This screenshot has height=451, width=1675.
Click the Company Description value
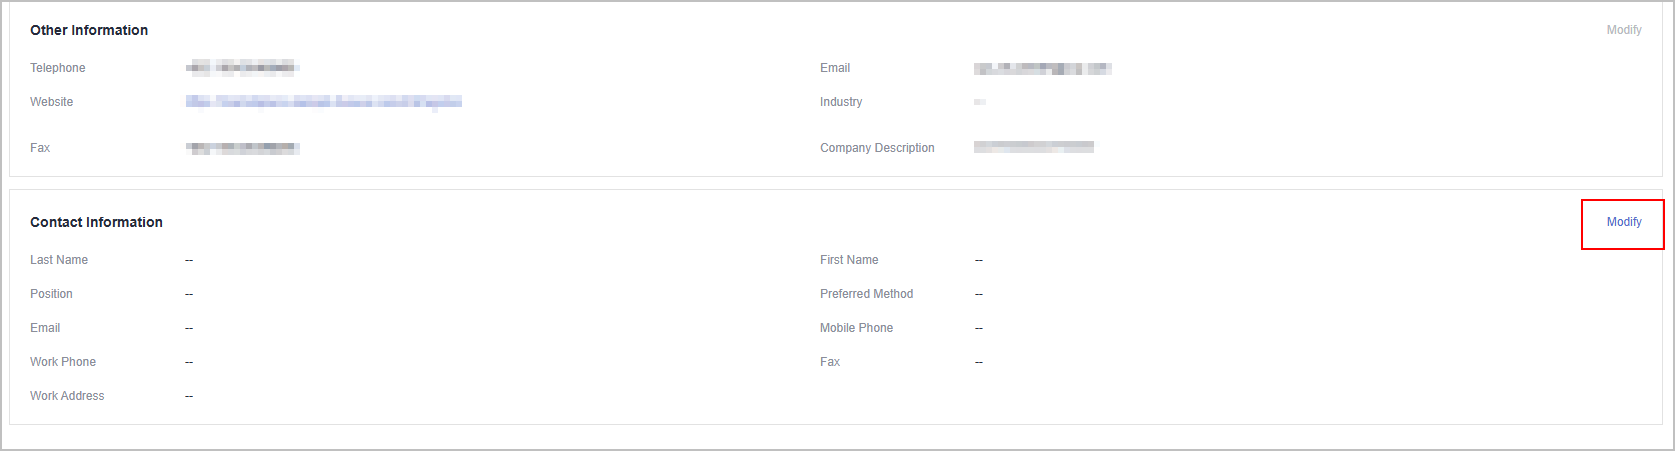click(1034, 147)
